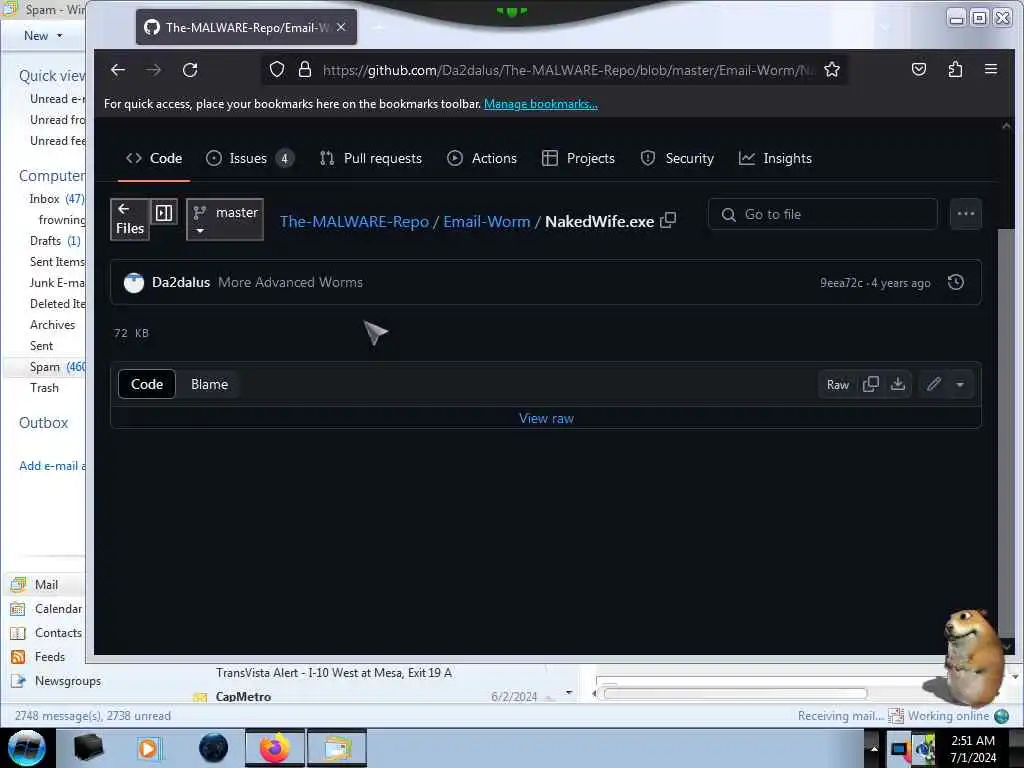Download the raw file icon
The width and height of the screenshot is (1024, 768).
[898, 384]
